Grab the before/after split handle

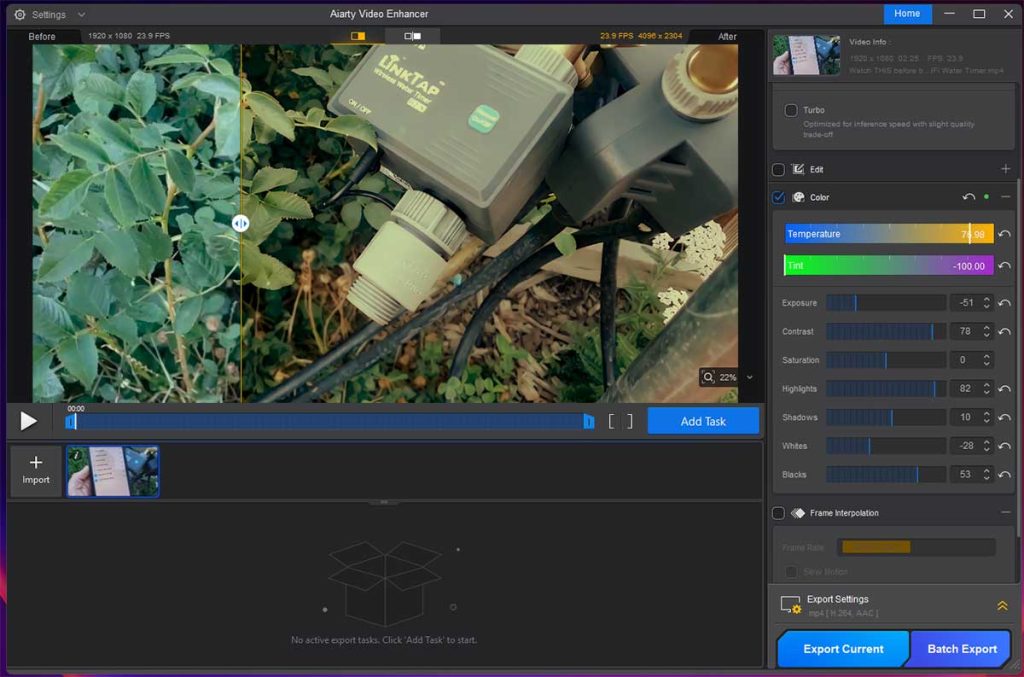pyautogui.click(x=240, y=224)
